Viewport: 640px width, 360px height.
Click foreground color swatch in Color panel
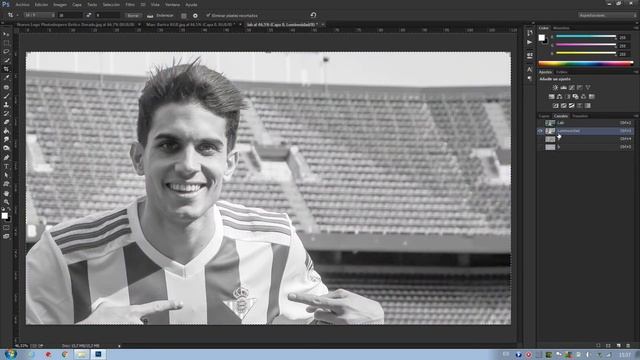(x=542, y=38)
